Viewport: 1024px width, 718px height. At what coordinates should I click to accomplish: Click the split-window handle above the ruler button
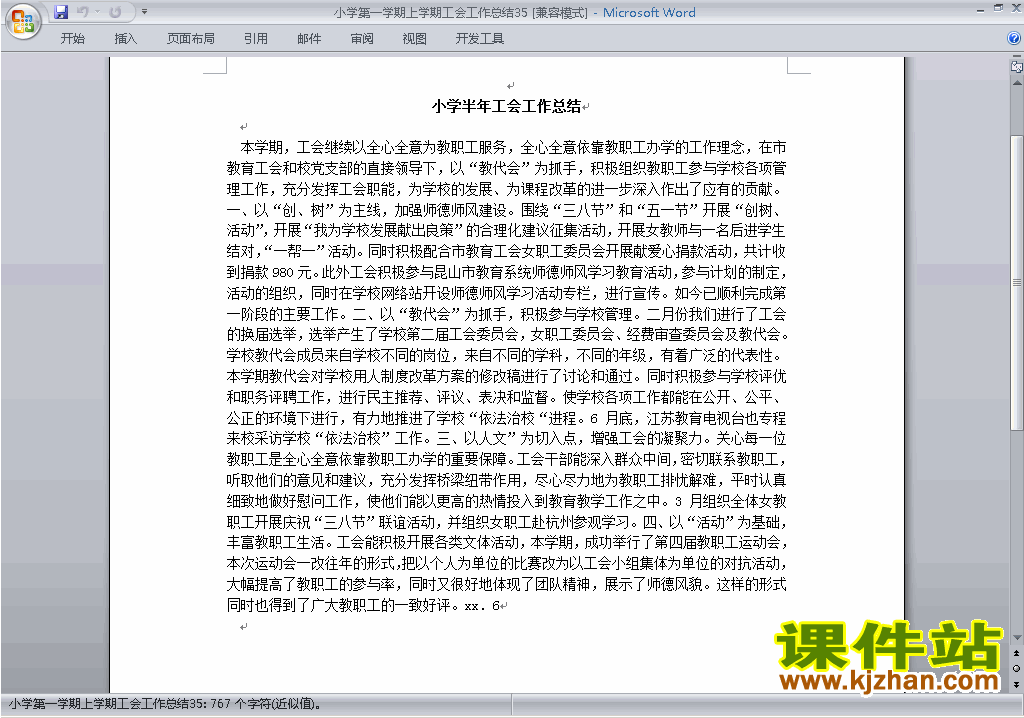(1016, 57)
